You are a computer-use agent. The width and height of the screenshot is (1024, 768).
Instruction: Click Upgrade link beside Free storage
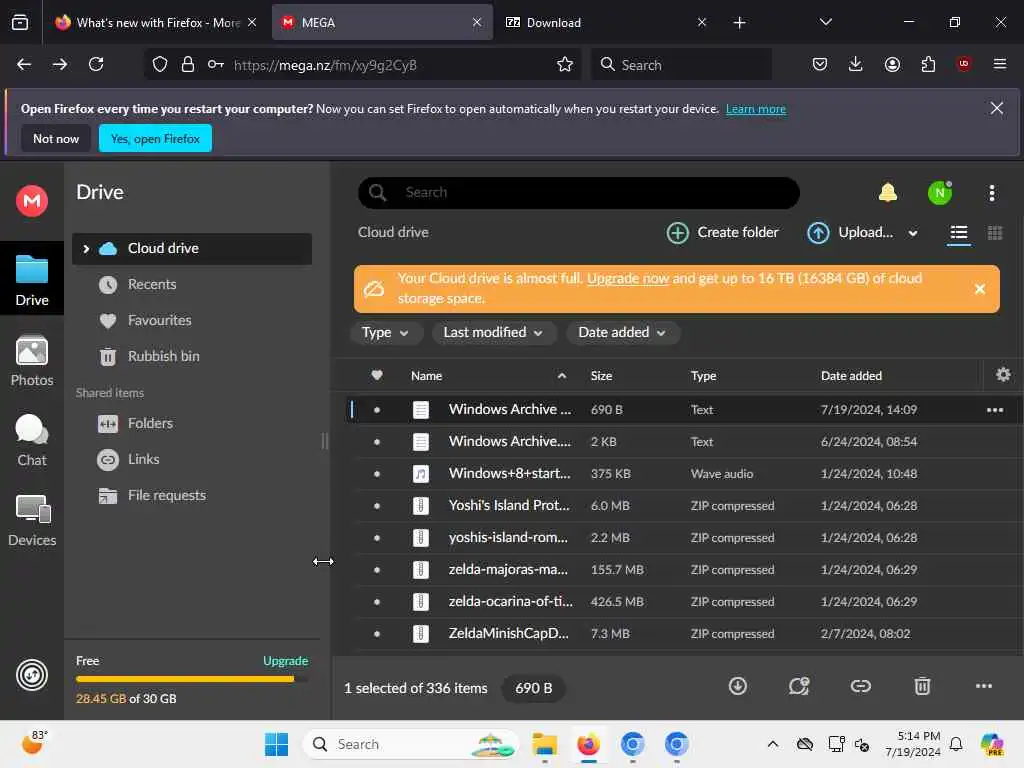(x=285, y=661)
